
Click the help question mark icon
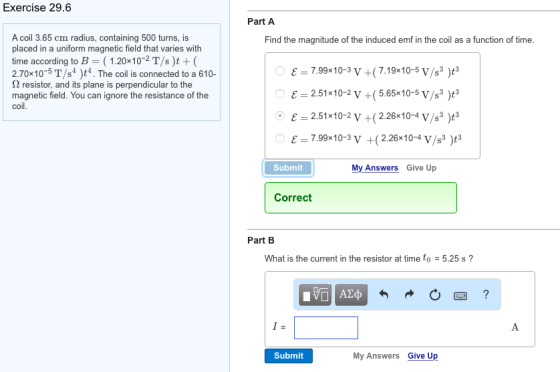[486, 295]
